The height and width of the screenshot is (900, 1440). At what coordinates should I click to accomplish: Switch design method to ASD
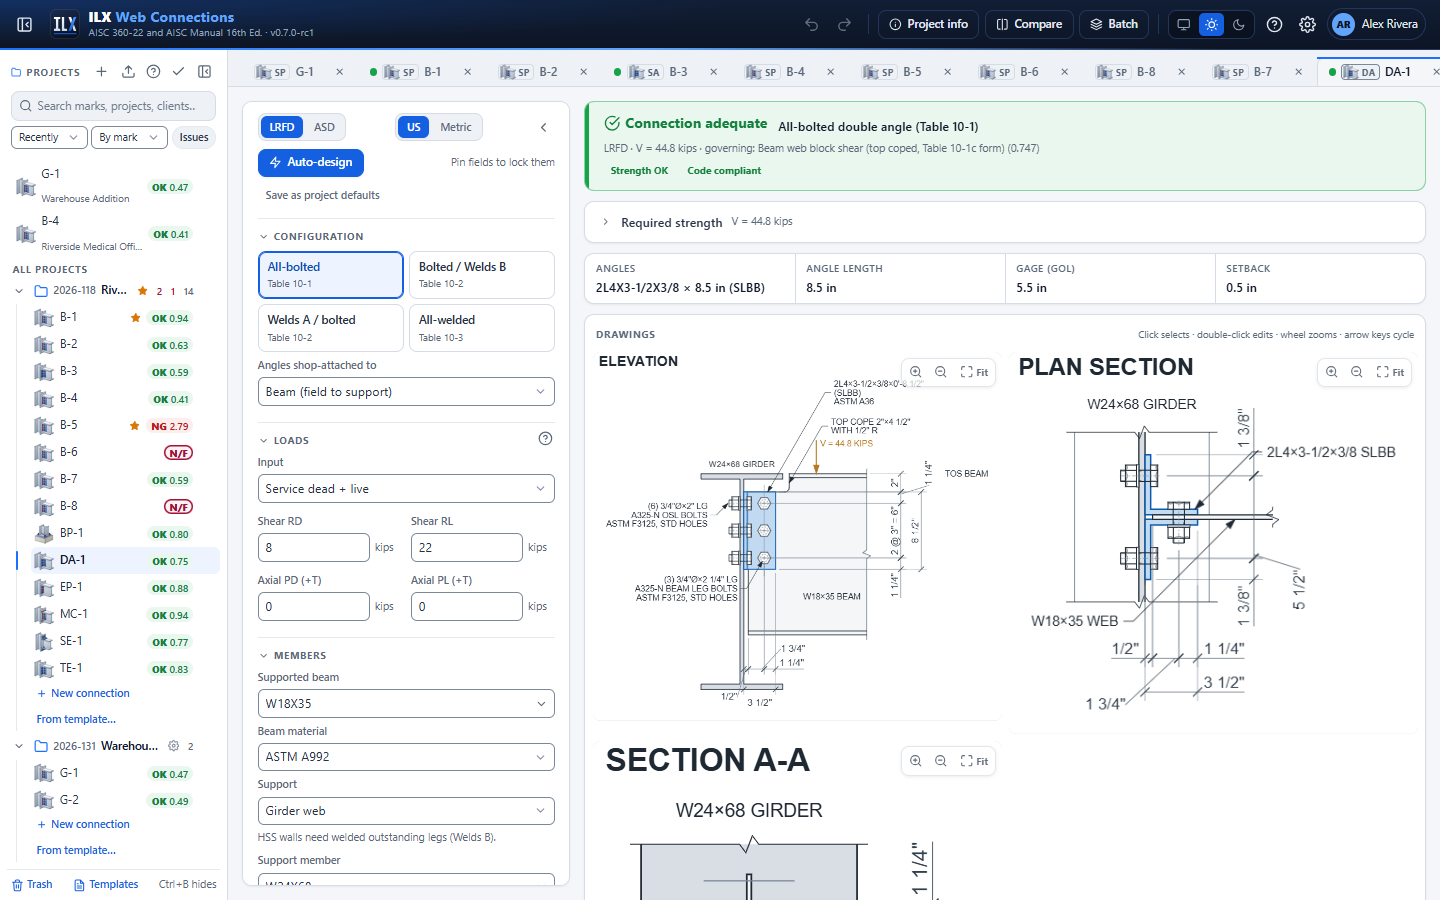tap(324, 127)
